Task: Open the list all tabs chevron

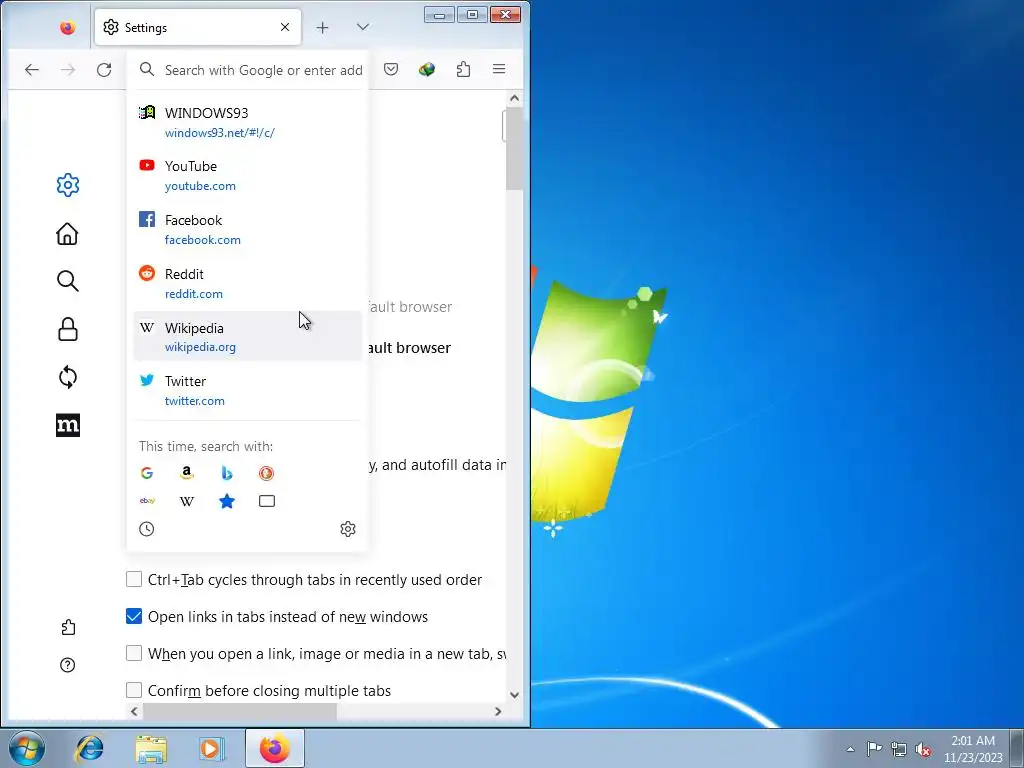Action: [x=363, y=27]
